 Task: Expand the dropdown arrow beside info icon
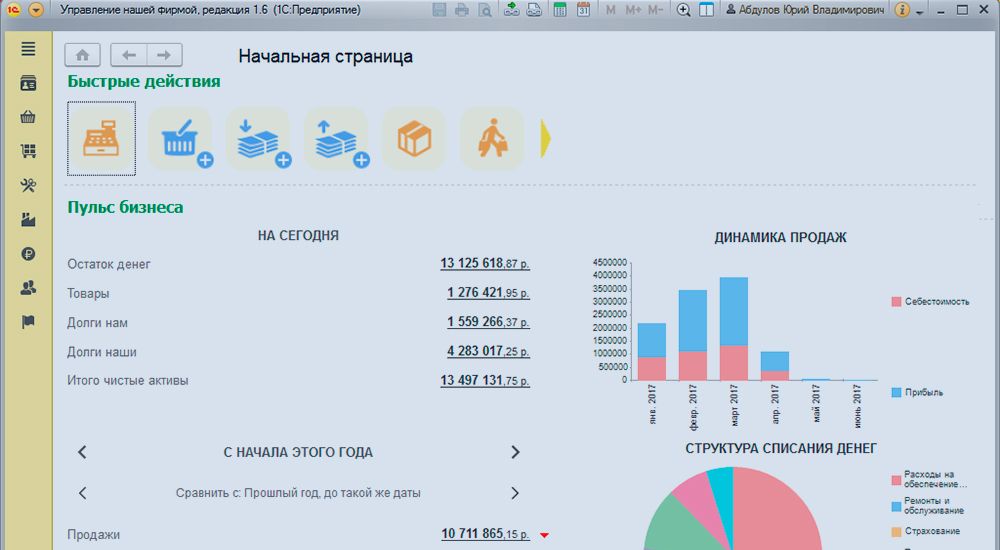pyautogui.click(x=919, y=12)
